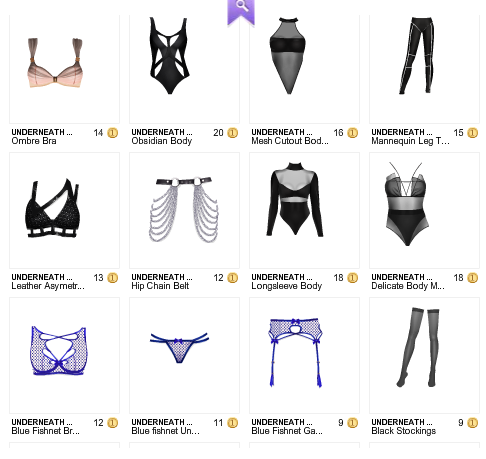Screen dimensions: 486x459
Task: Select the Blue Fishnet Bra thumbnail
Action: (65, 355)
